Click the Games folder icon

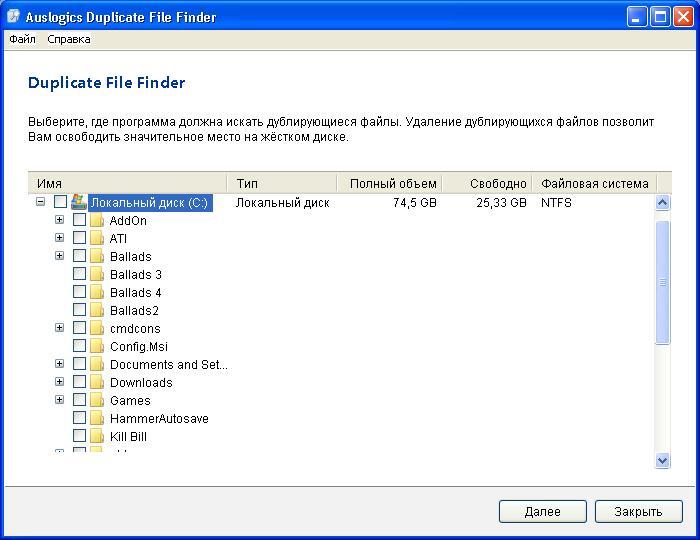[97, 400]
